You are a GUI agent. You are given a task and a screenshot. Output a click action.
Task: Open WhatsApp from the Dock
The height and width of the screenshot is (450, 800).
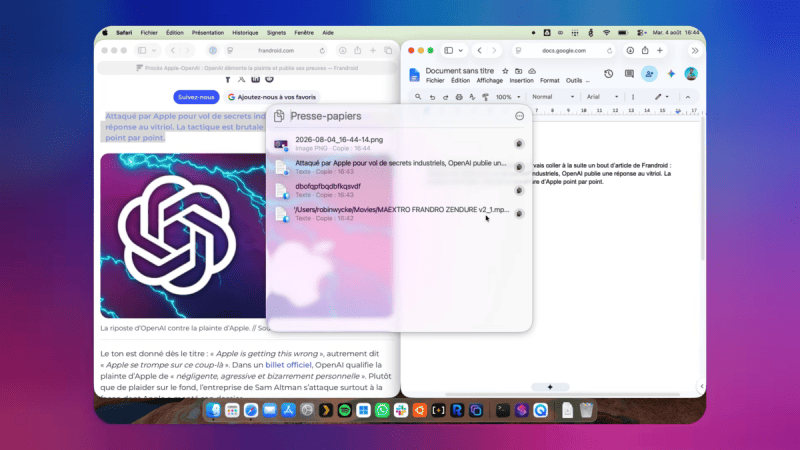(382, 410)
